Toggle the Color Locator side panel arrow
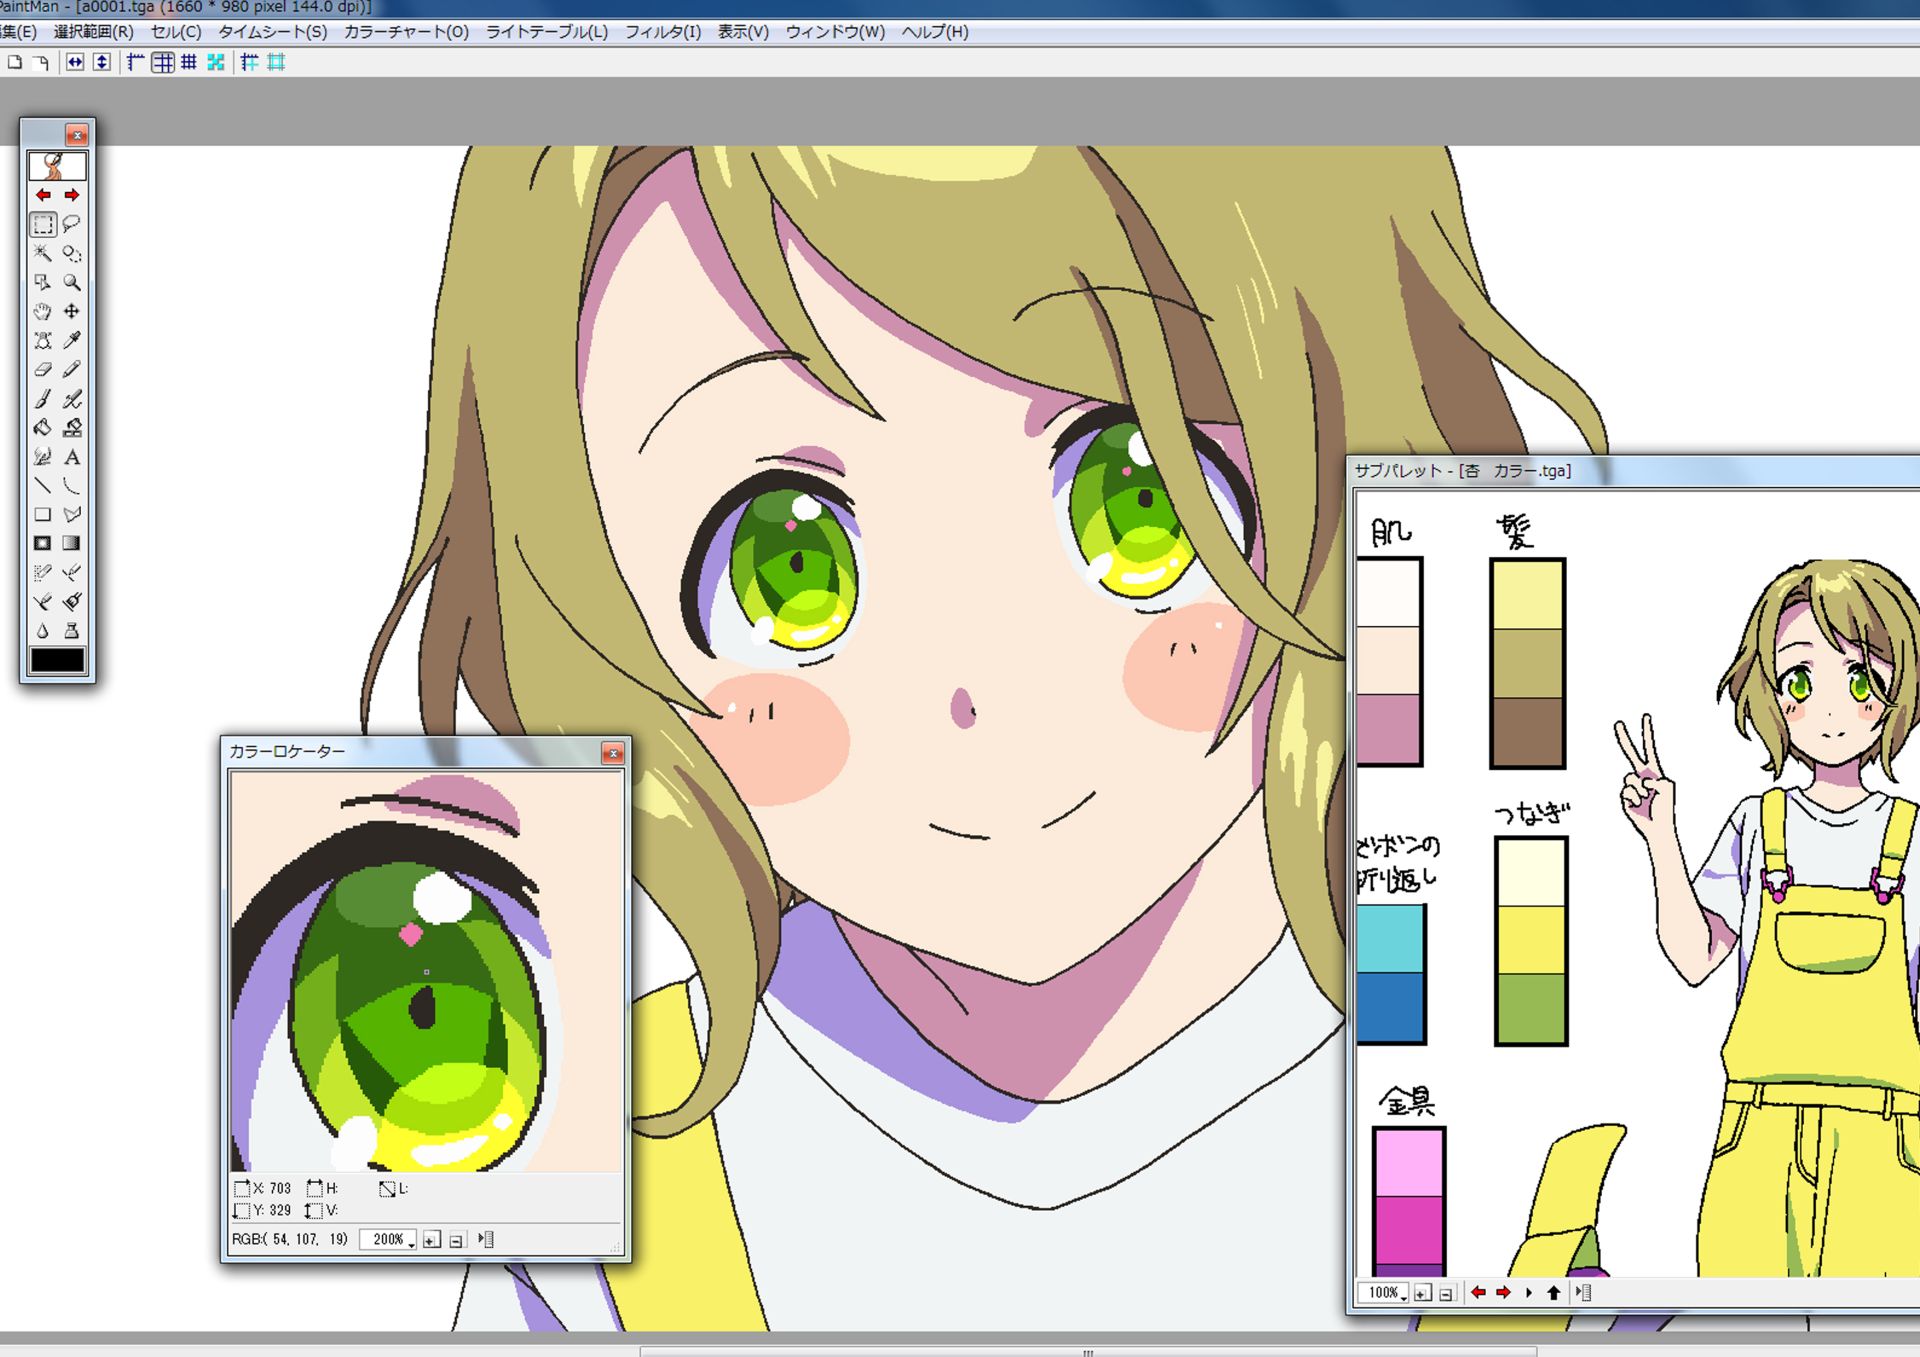Viewport: 1920px width, 1357px height. click(486, 1240)
